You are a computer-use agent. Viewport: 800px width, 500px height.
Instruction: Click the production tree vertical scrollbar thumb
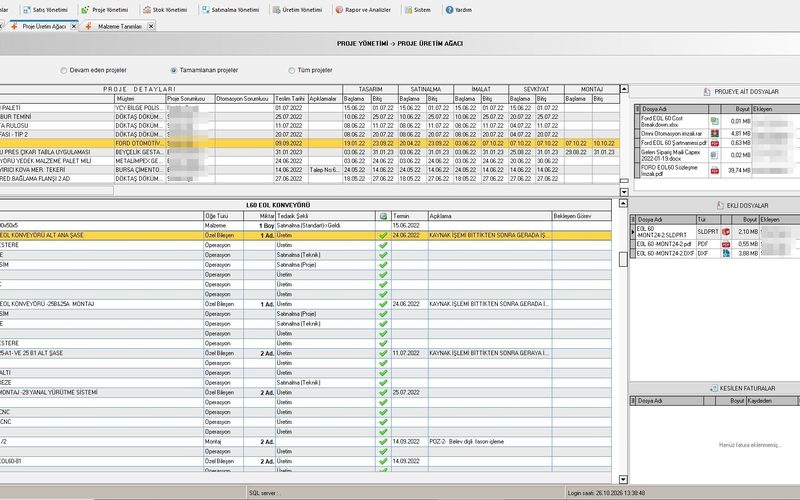pos(623,259)
